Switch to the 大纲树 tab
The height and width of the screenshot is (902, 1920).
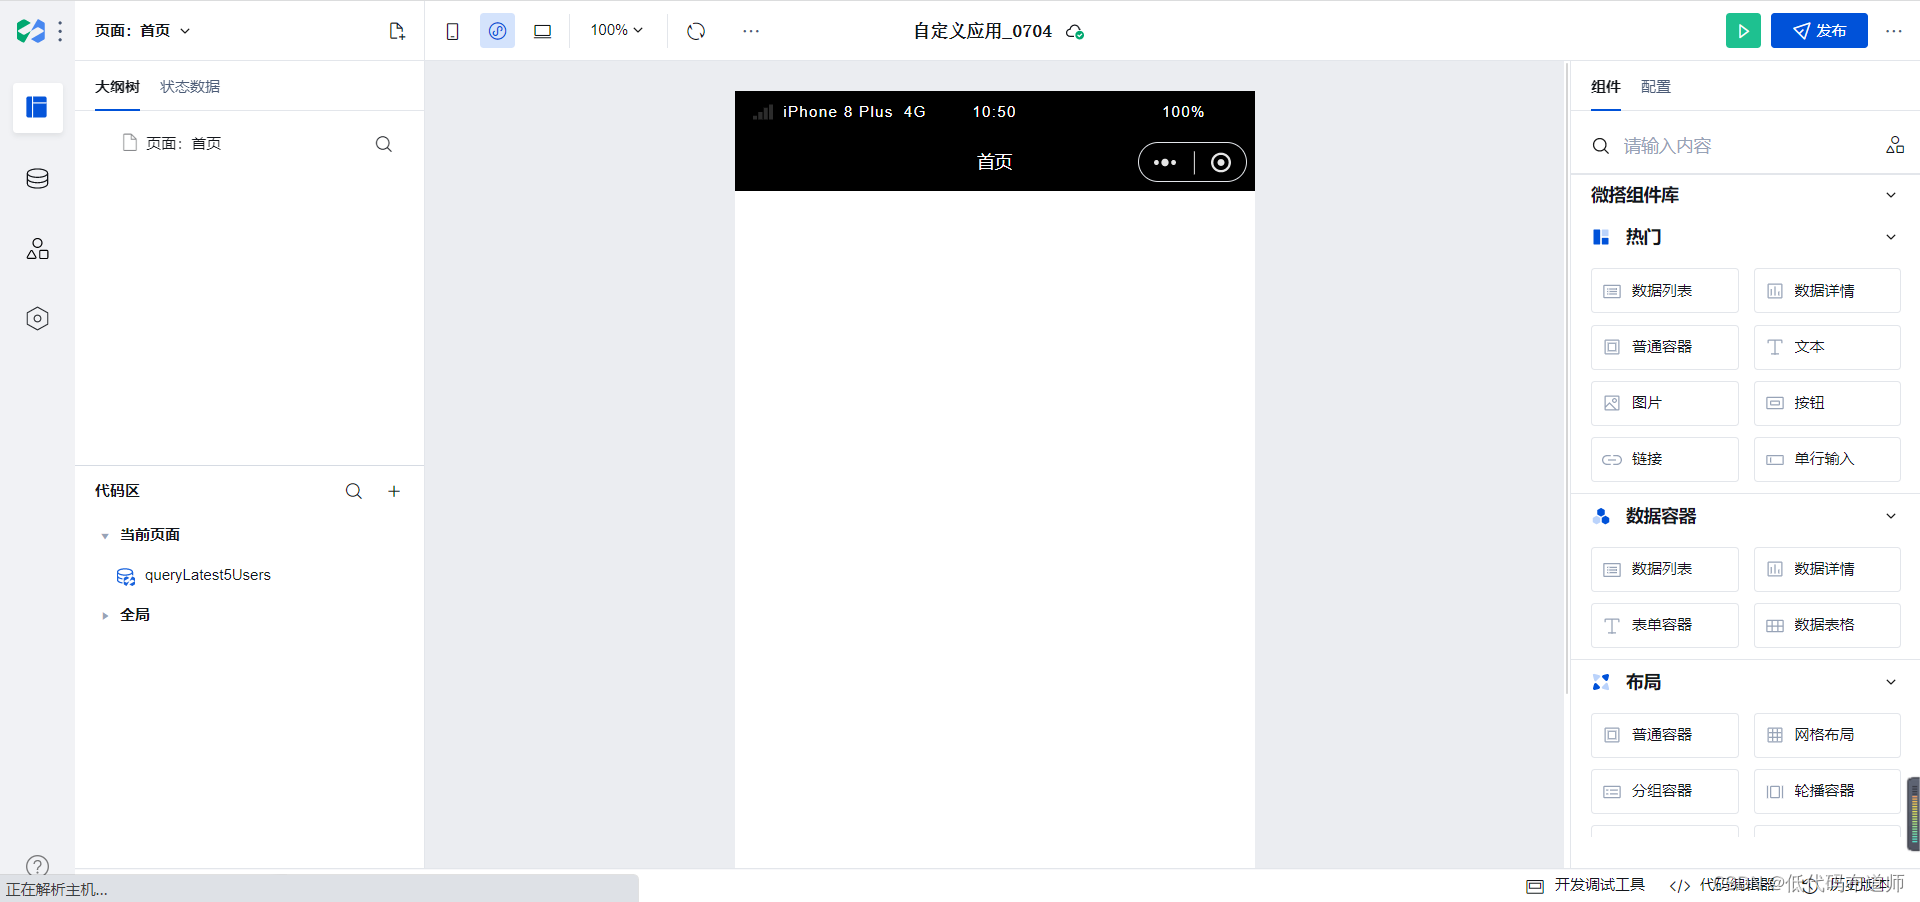tap(117, 87)
